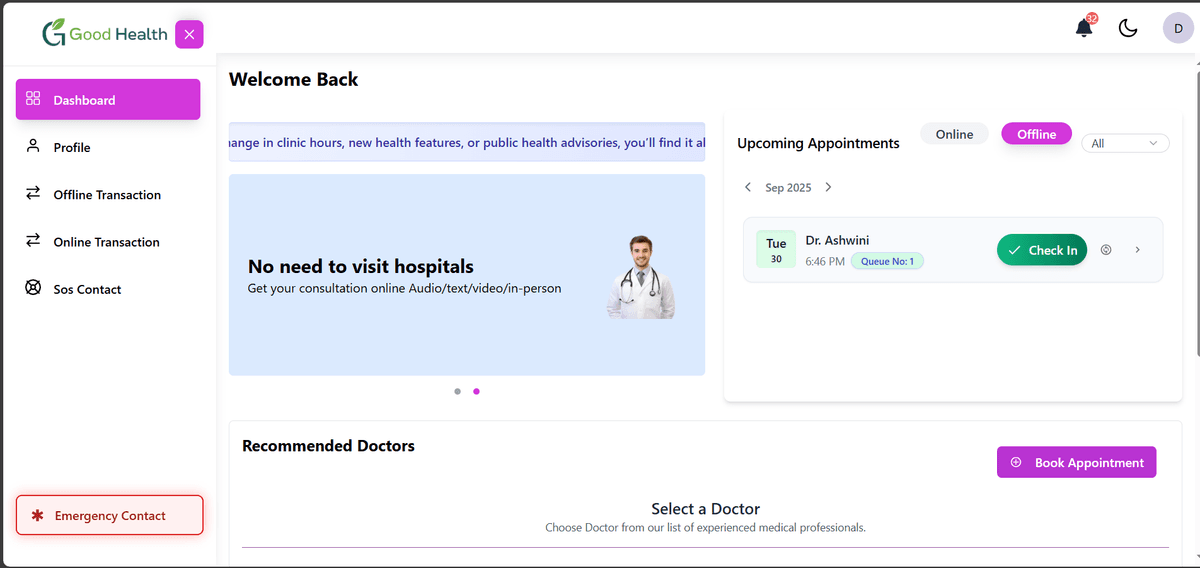The height and width of the screenshot is (568, 1200).
Task: Click Dr. Ashwini name text
Action: point(837,240)
